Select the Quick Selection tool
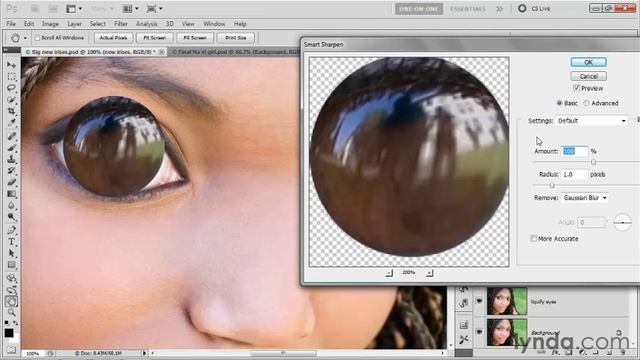Viewport: 640px width, 360px height. click(11, 99)
